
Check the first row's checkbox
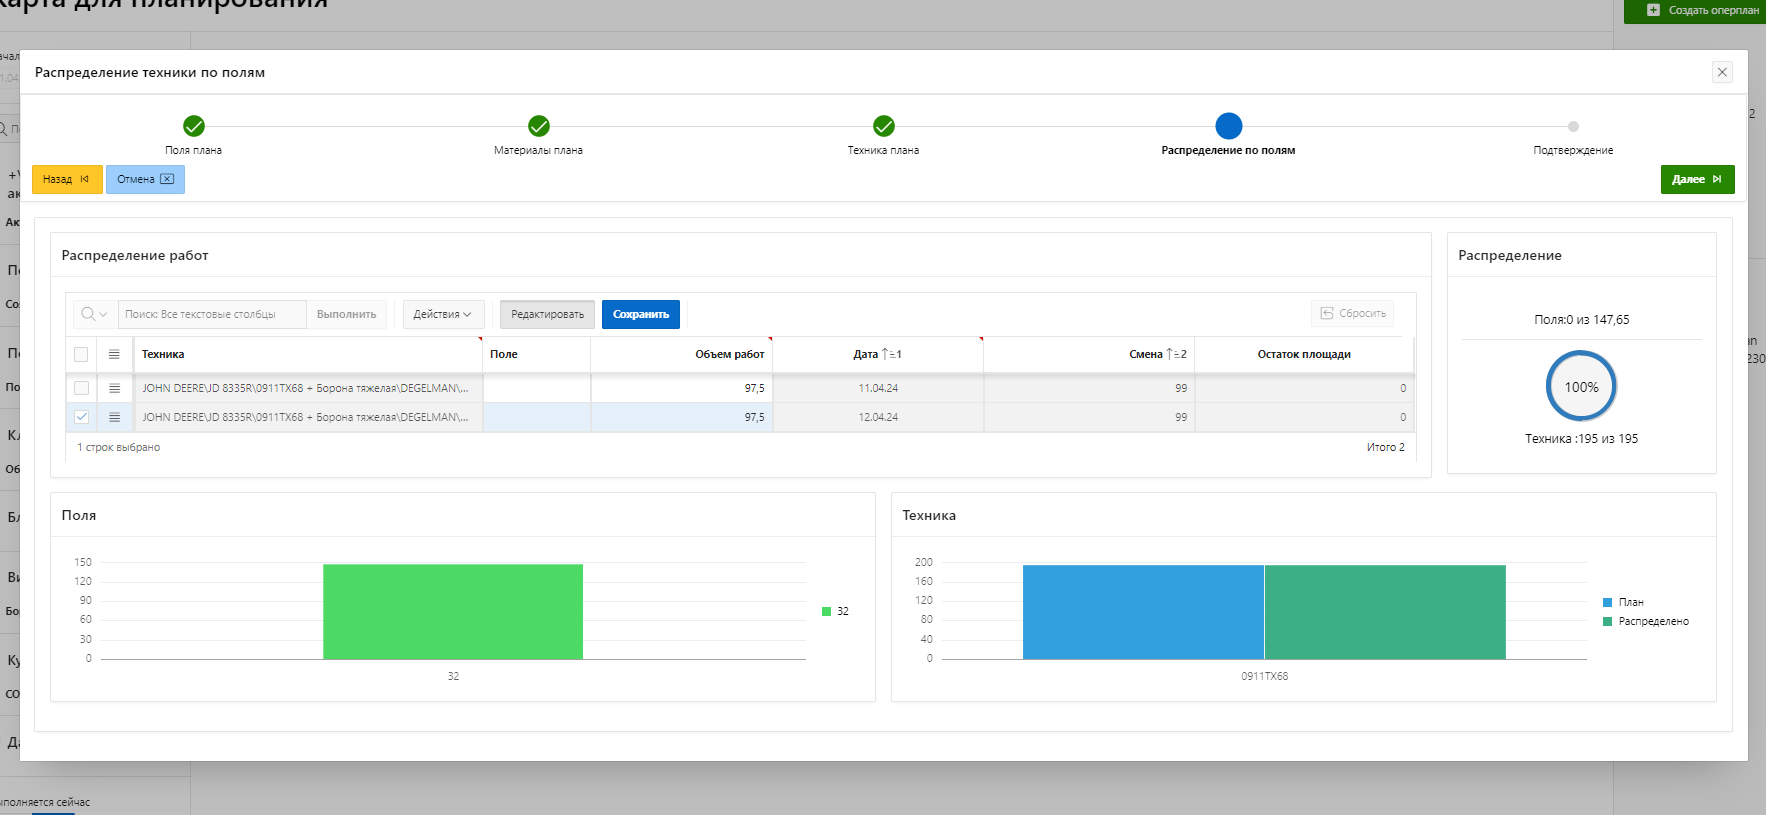tap(81, 388)
